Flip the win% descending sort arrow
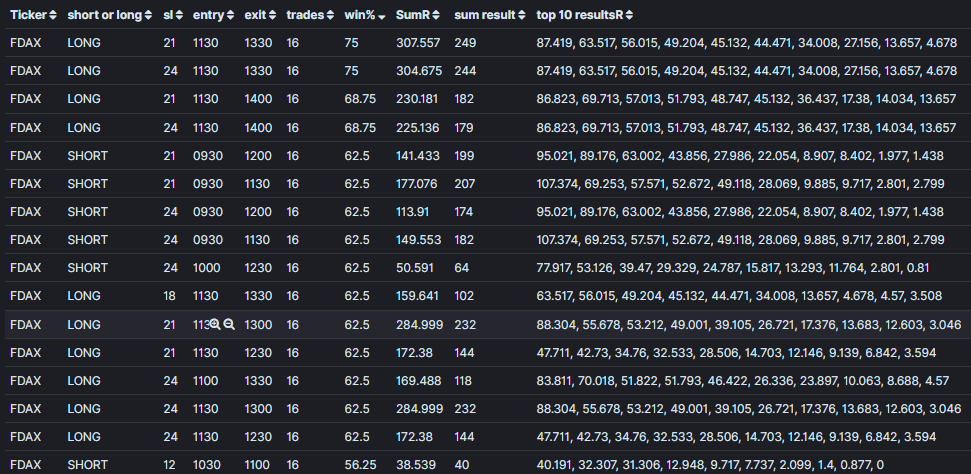 (381, 17)
